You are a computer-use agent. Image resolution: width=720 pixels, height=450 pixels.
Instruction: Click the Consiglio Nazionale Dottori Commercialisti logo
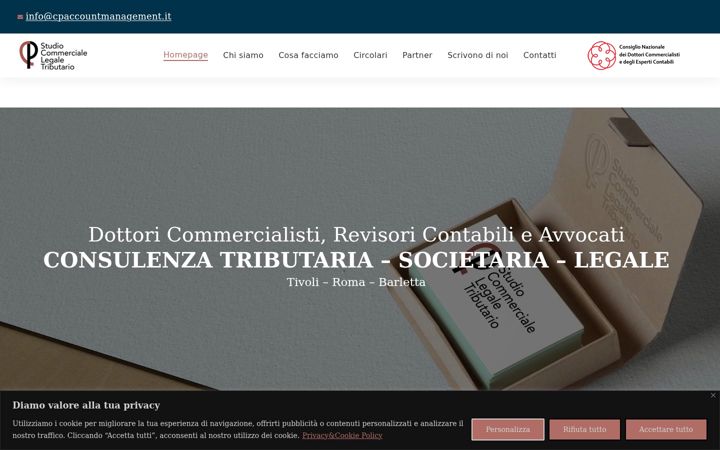[x=634, y=55]
